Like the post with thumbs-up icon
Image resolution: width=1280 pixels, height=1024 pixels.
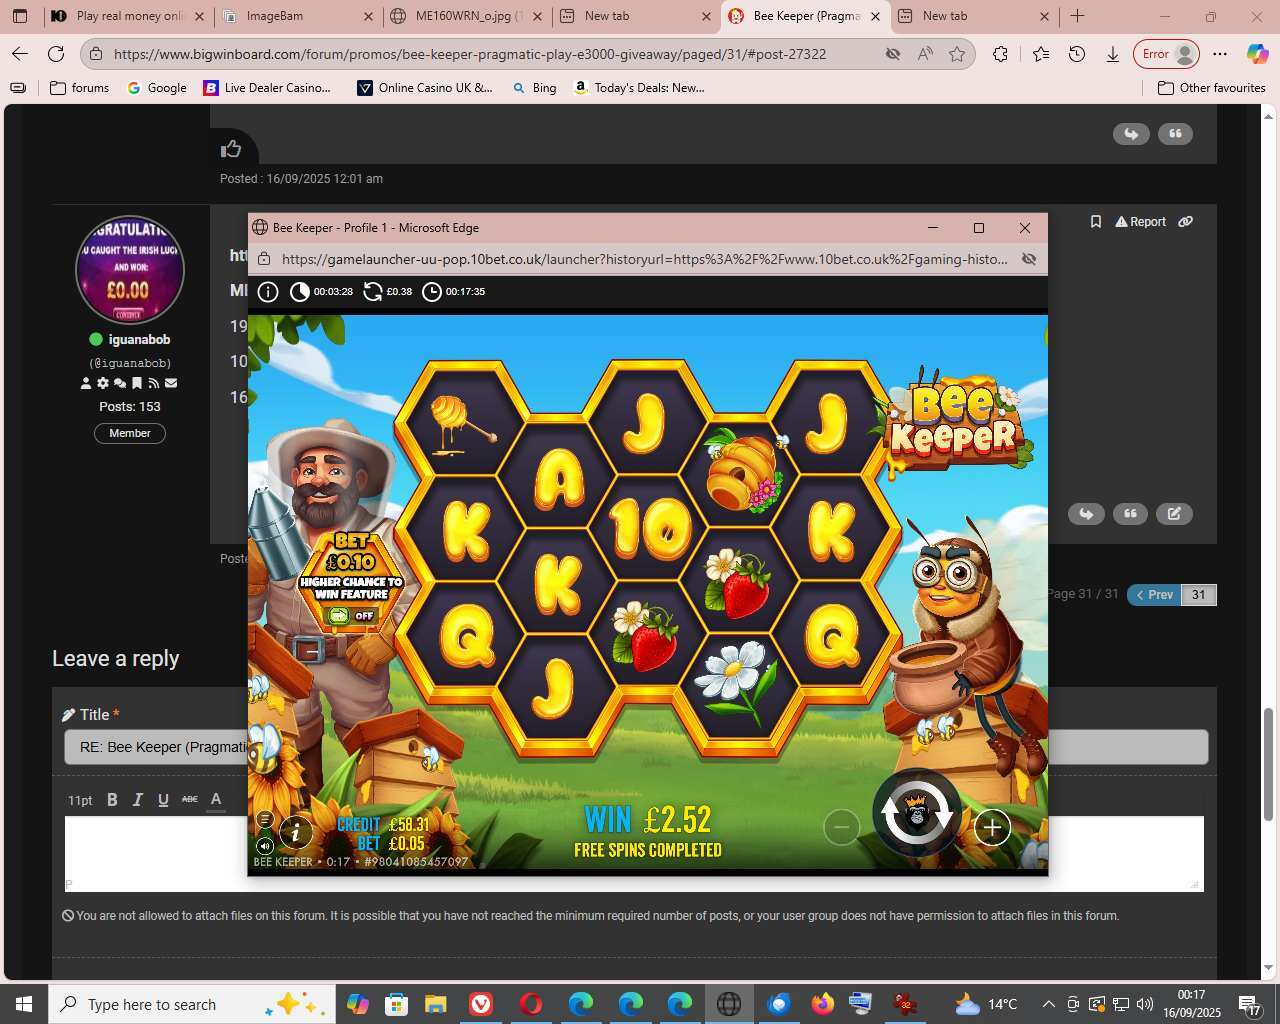[x=231, y=149]
